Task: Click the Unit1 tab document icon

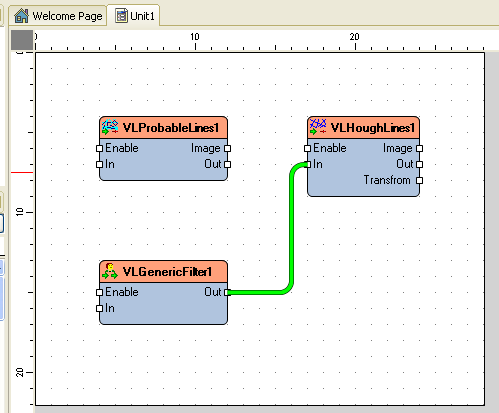Action: [x=121, y=15]
